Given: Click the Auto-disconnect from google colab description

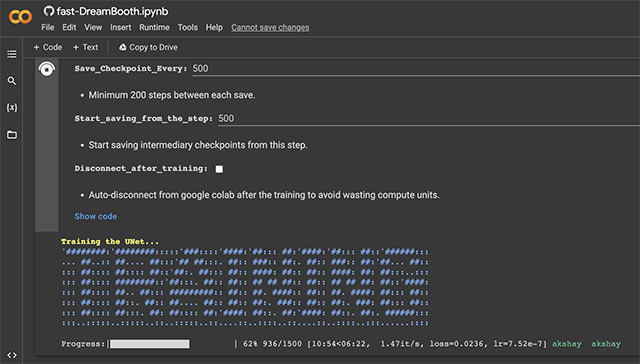Looking at the screenshot, I should 264,195.
